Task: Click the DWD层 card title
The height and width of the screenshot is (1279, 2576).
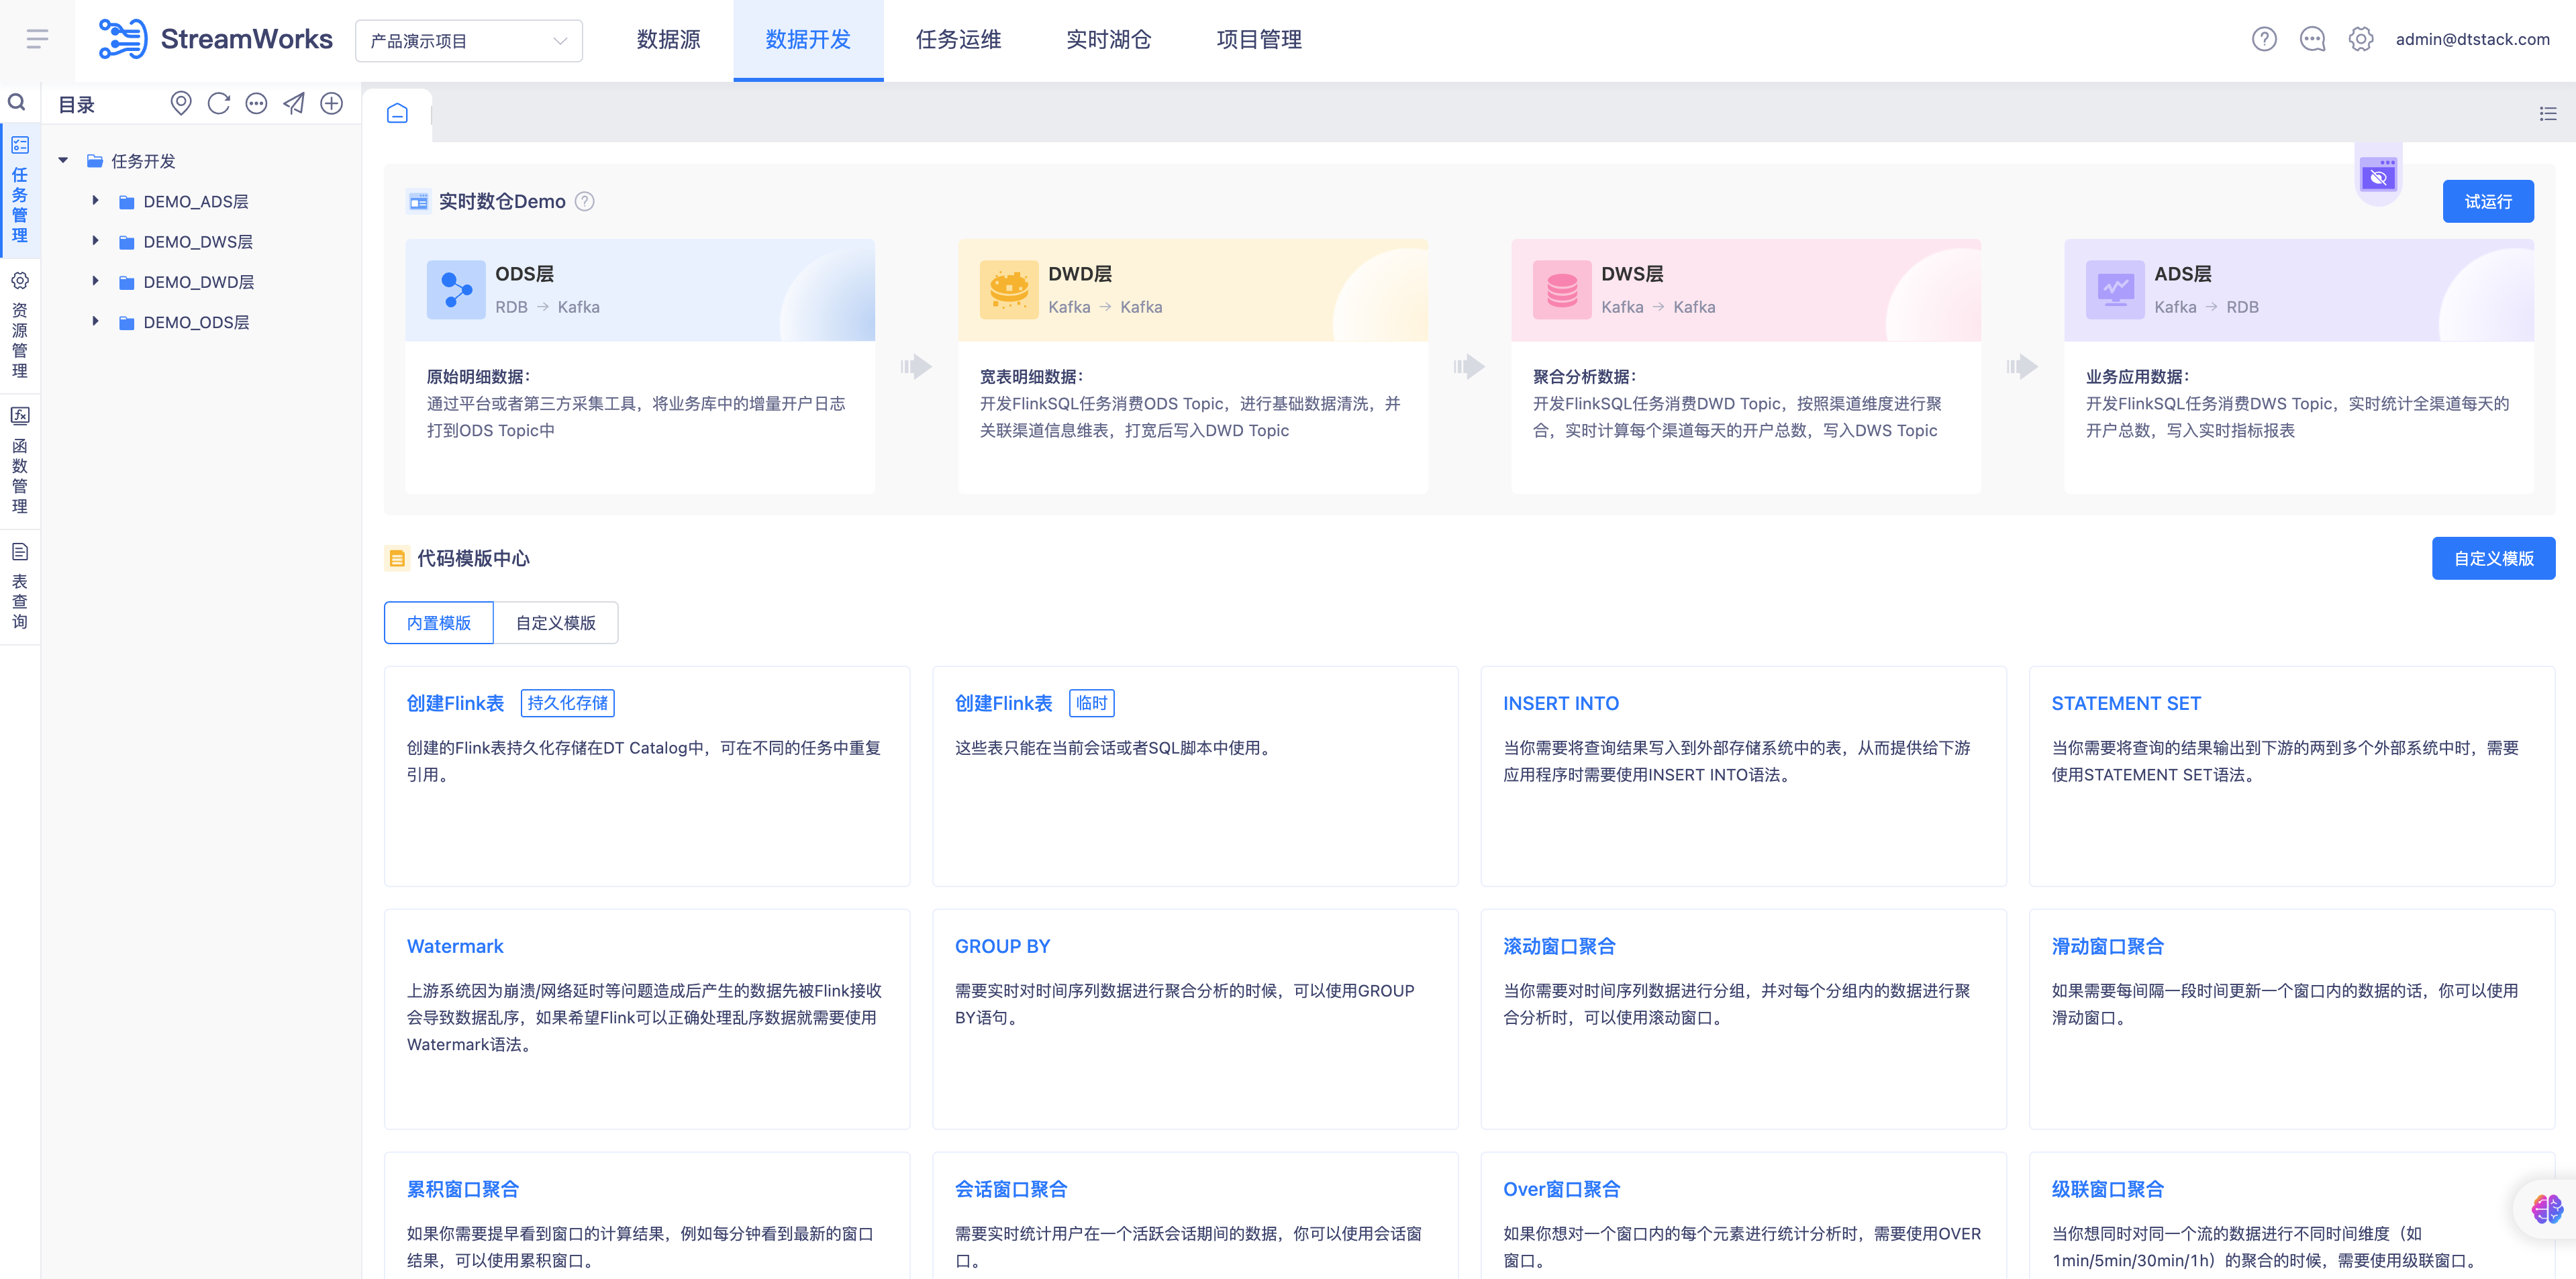Action: click(1079, 274)
